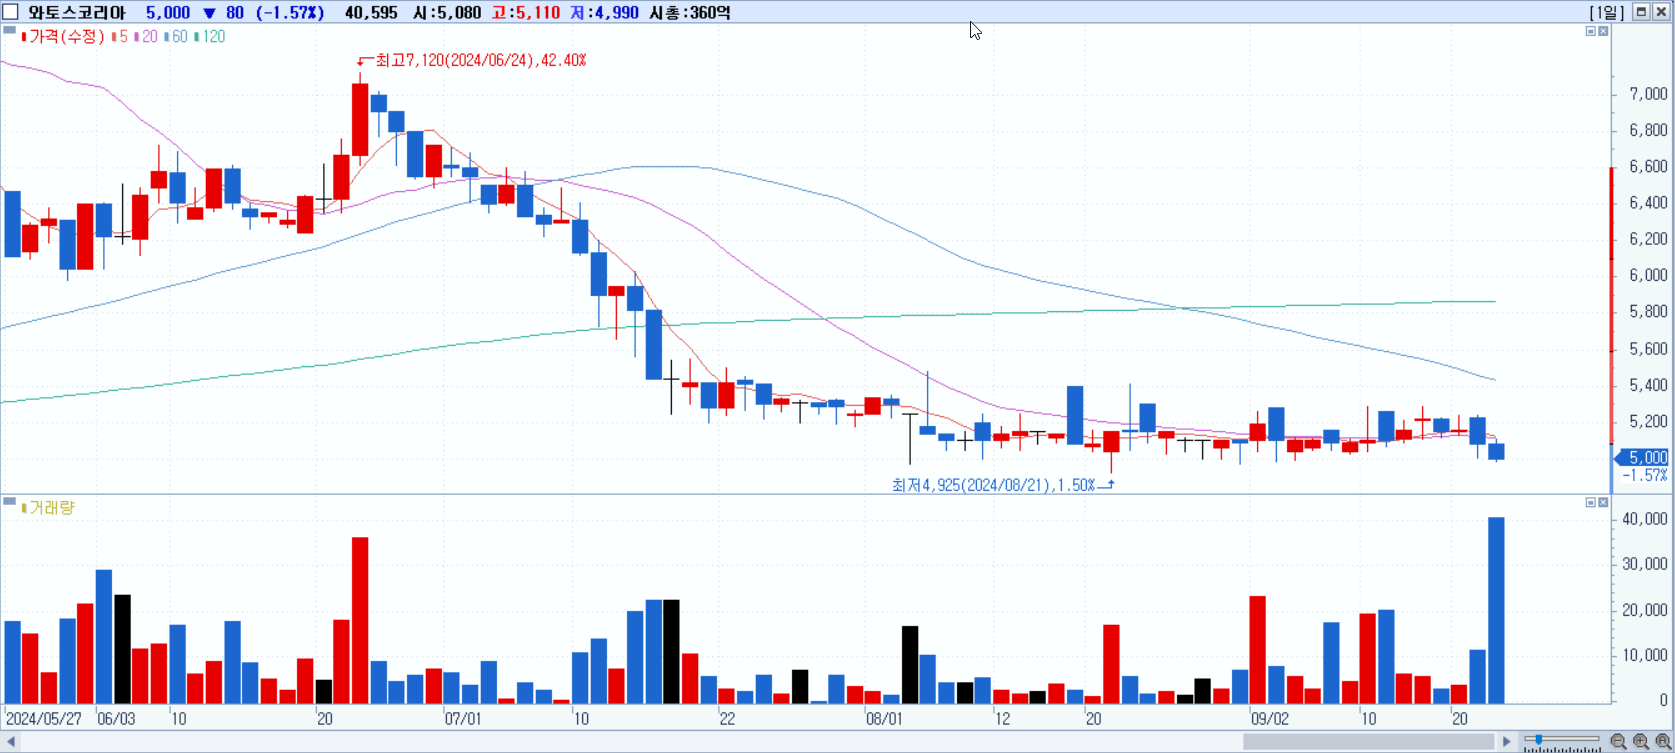This screenshot has height=753, width=1675.
Task: Toggle the 120-day moving average legend
Action: pos(210,36)
